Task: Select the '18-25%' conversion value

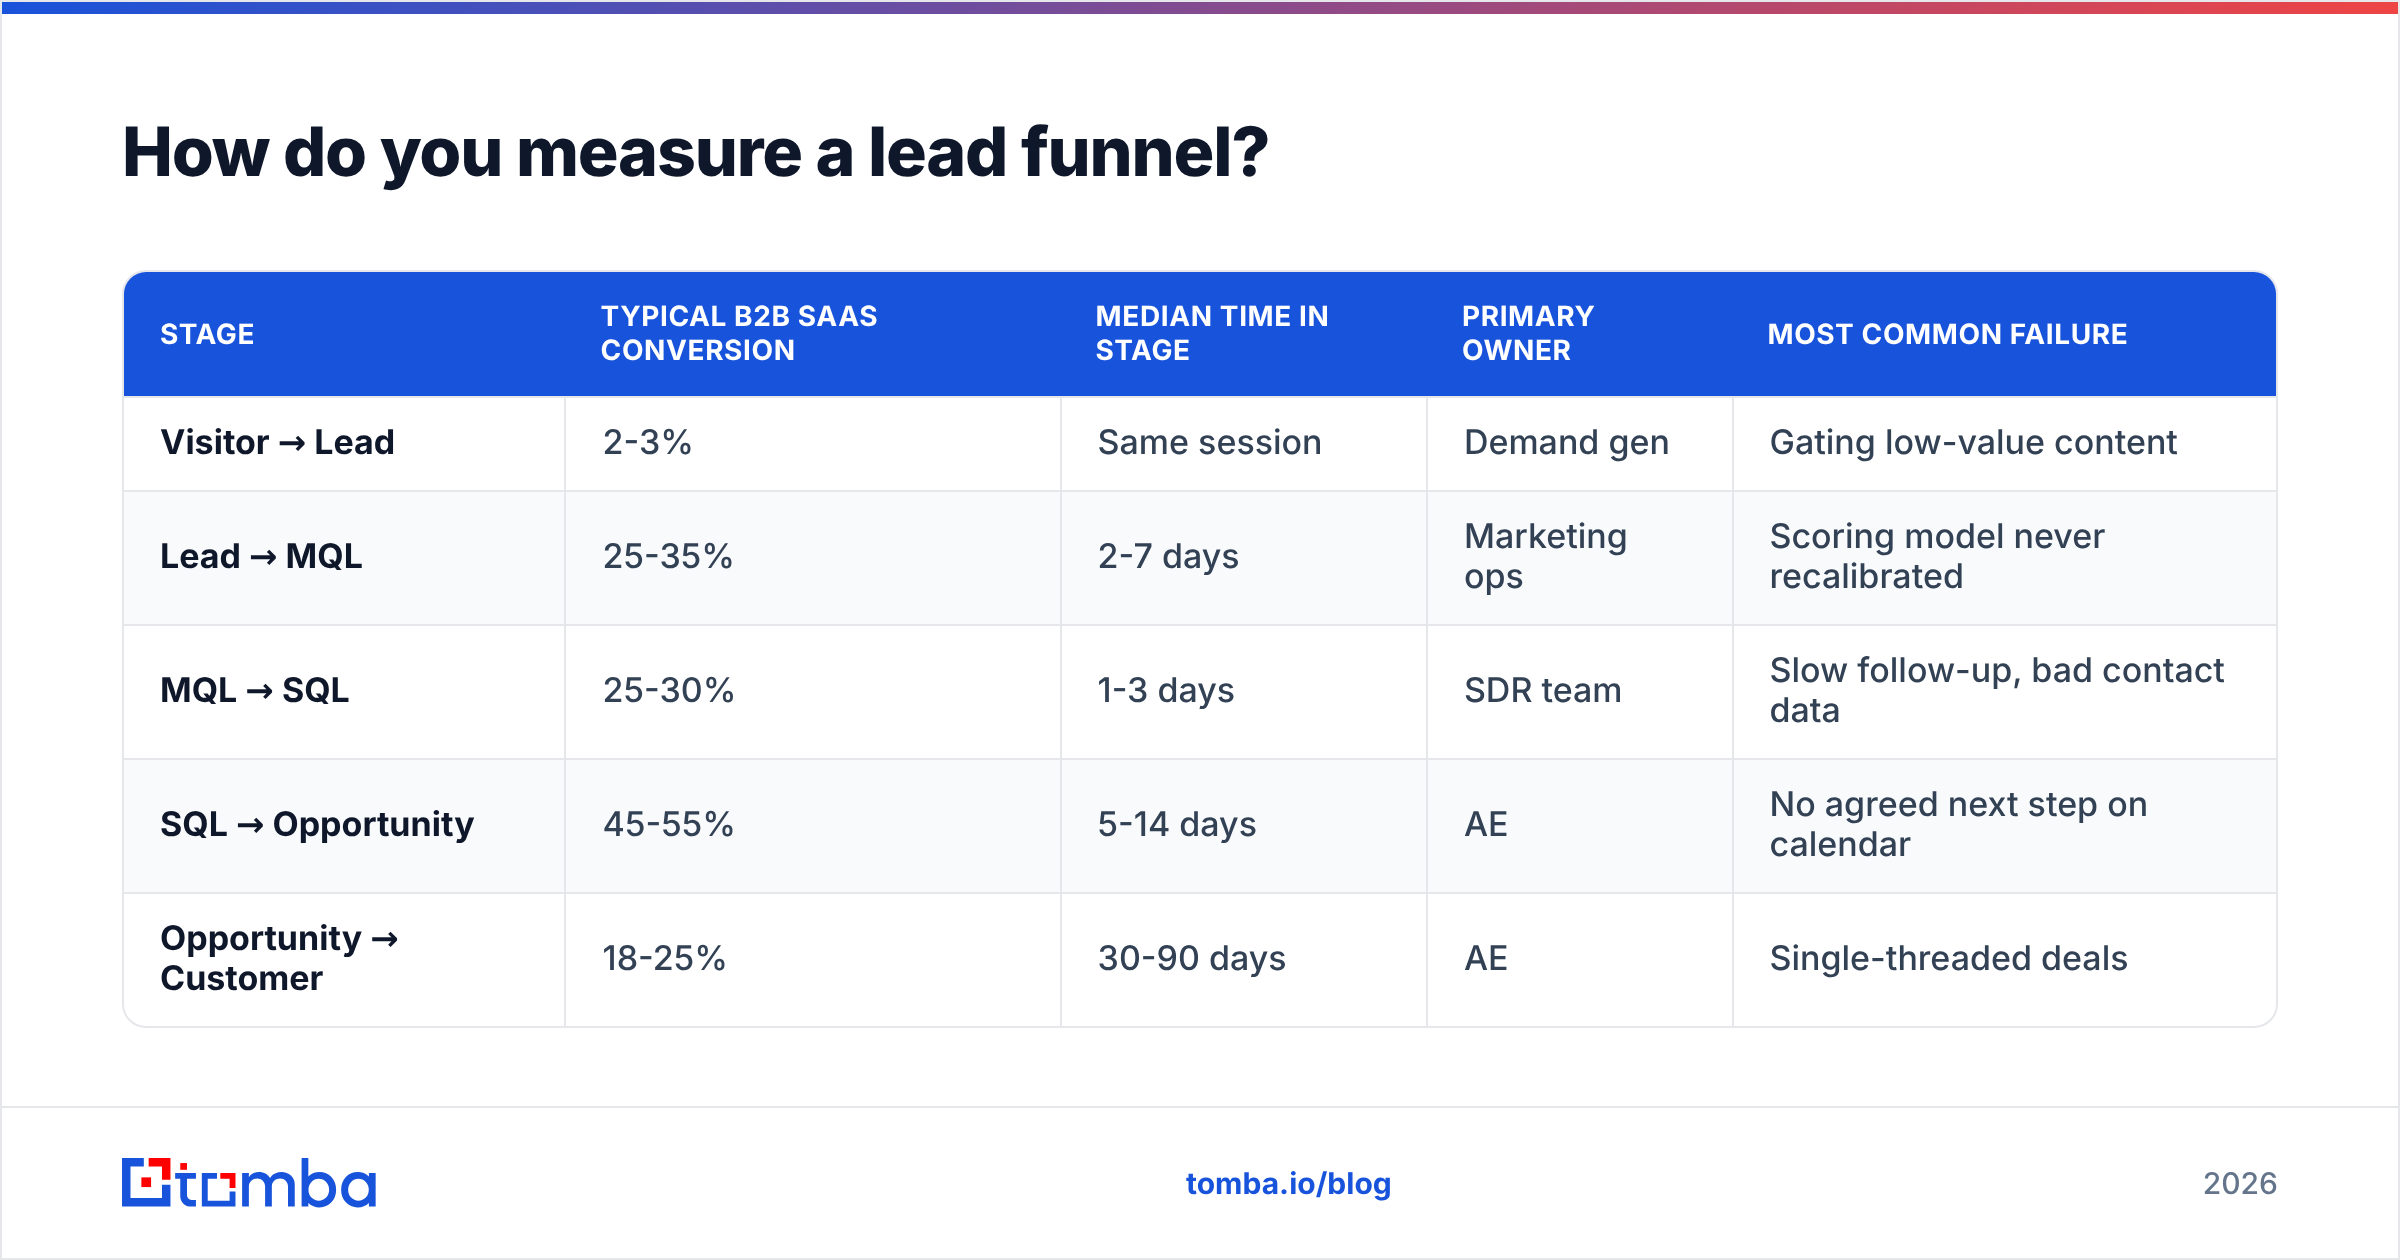Action: click(x=664, y=958)
